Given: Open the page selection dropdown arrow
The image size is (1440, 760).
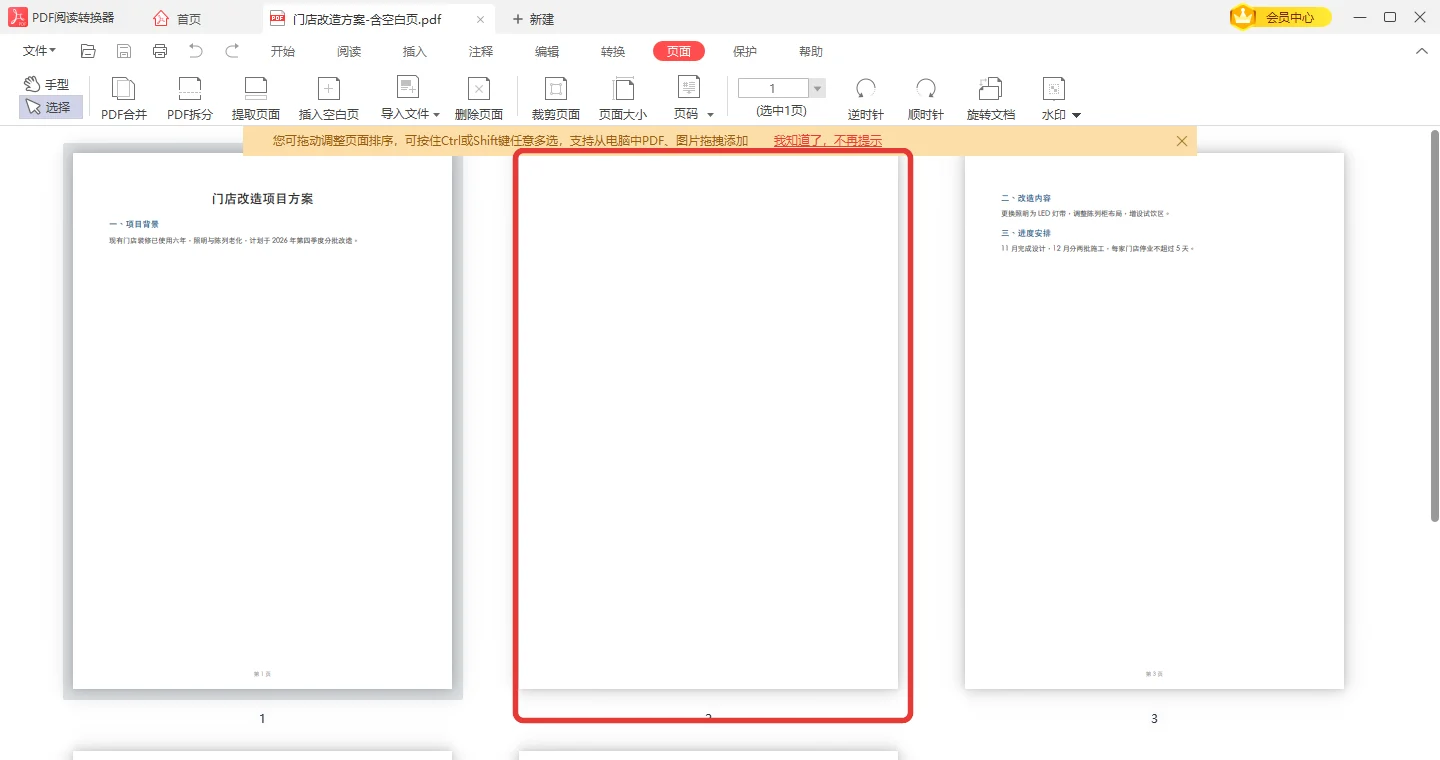Looking at the screenshot, I should point(817,88).
